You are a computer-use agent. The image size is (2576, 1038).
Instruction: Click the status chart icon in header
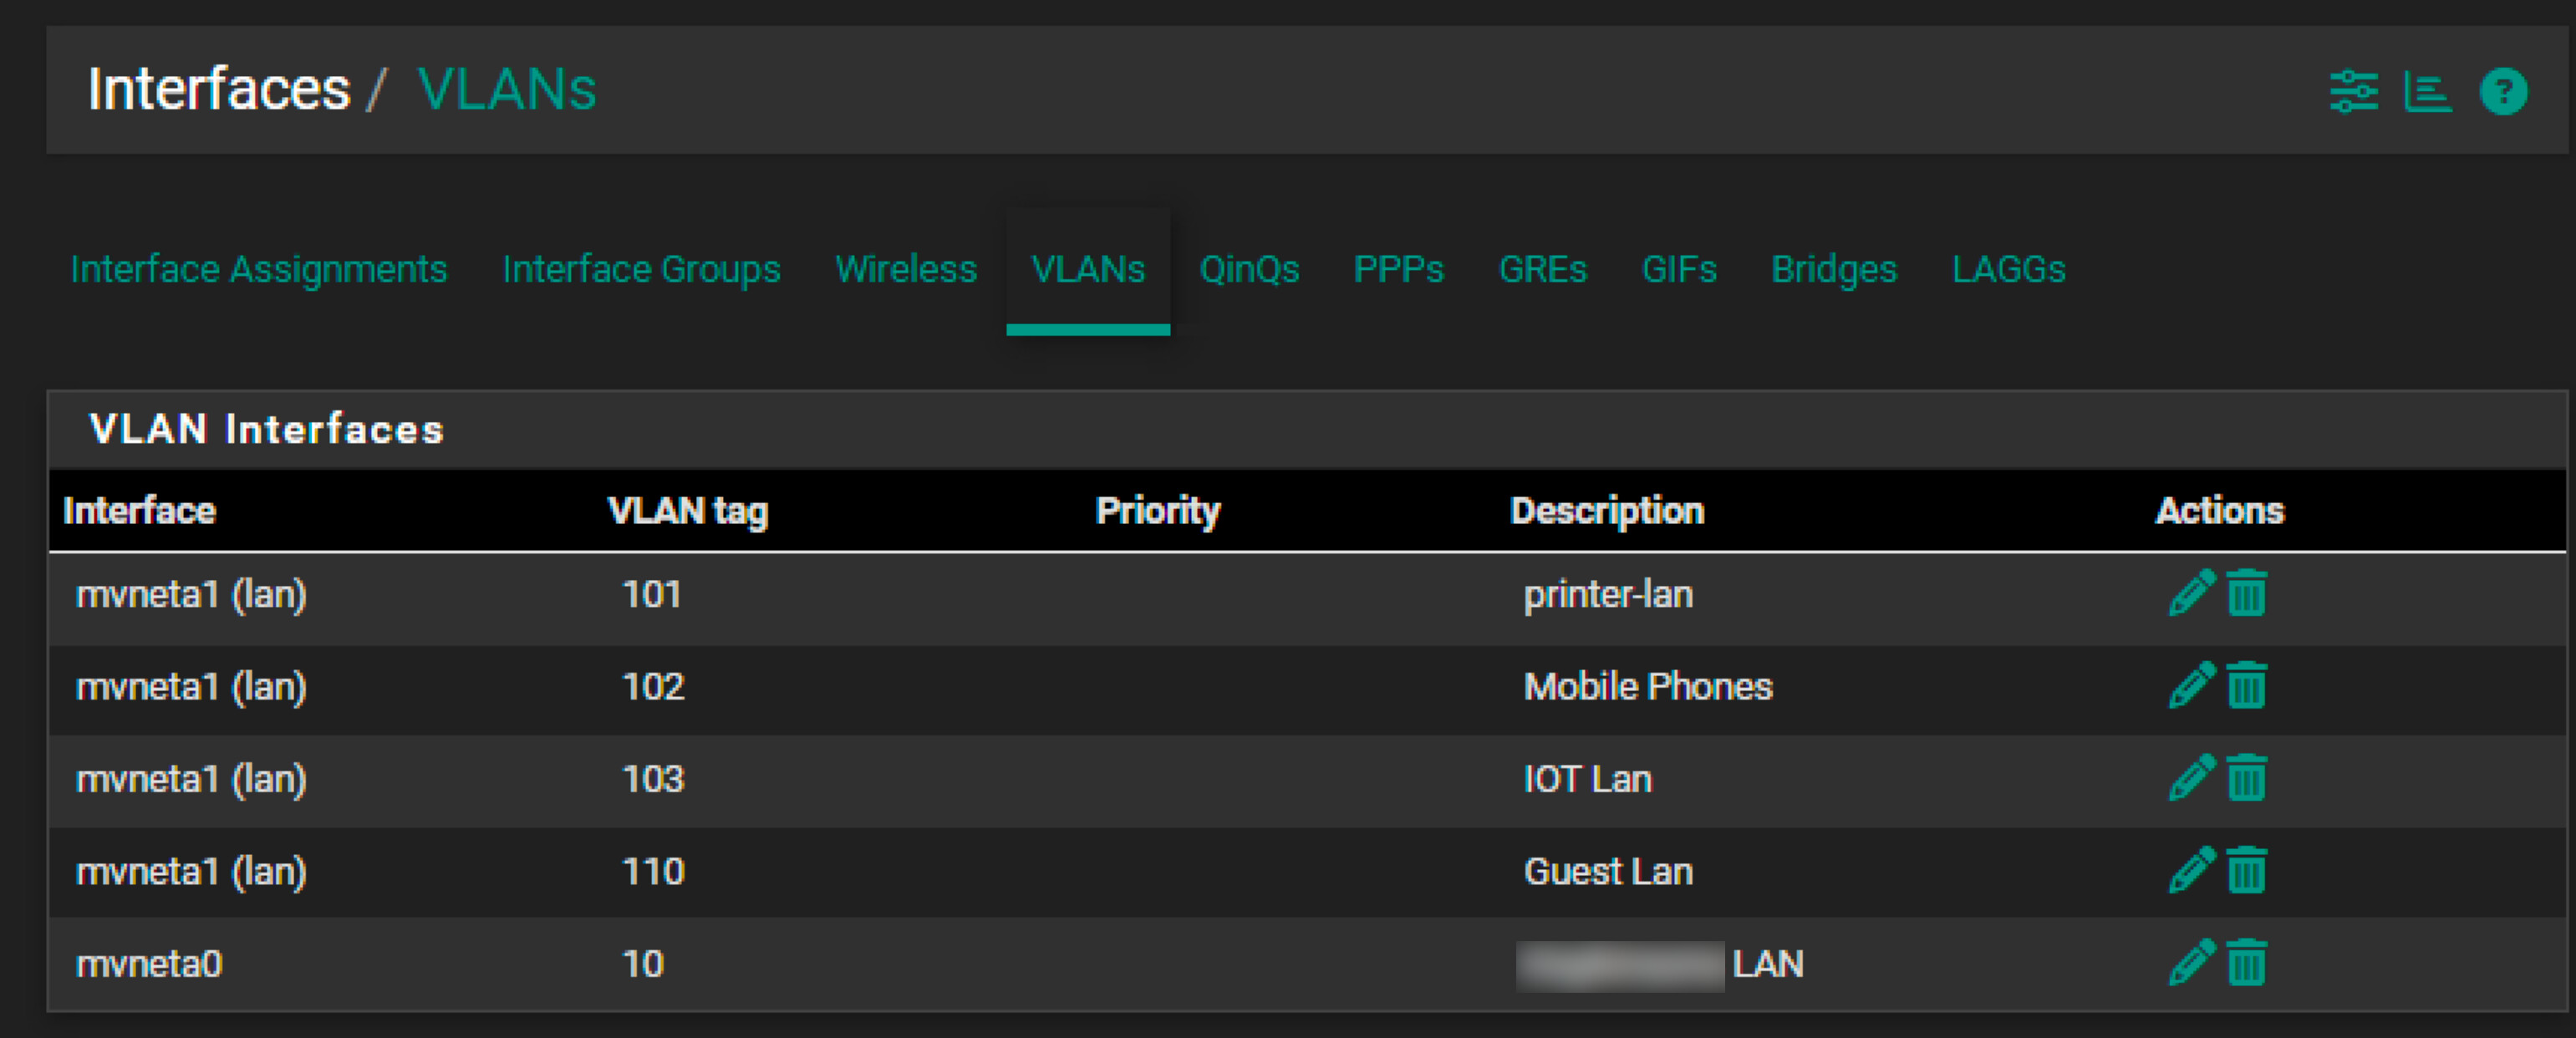[2427, 92]
